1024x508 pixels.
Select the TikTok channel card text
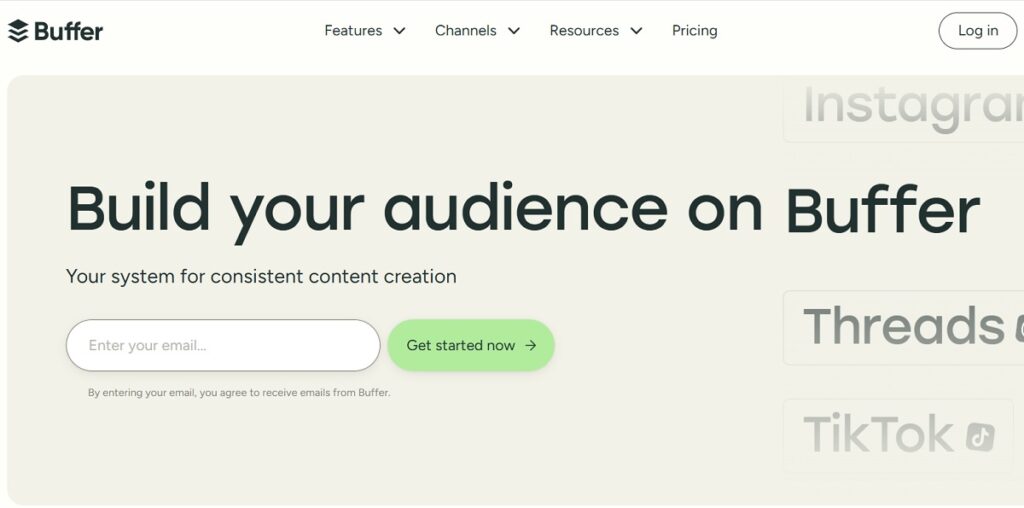(x=878, y=434)
